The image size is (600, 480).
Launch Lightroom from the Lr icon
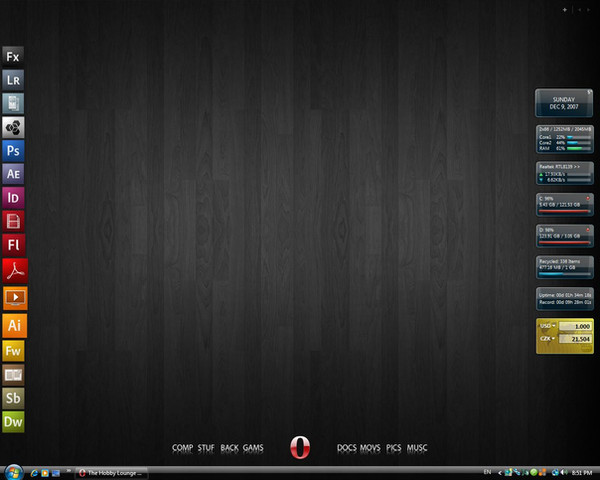coord(13,80)
